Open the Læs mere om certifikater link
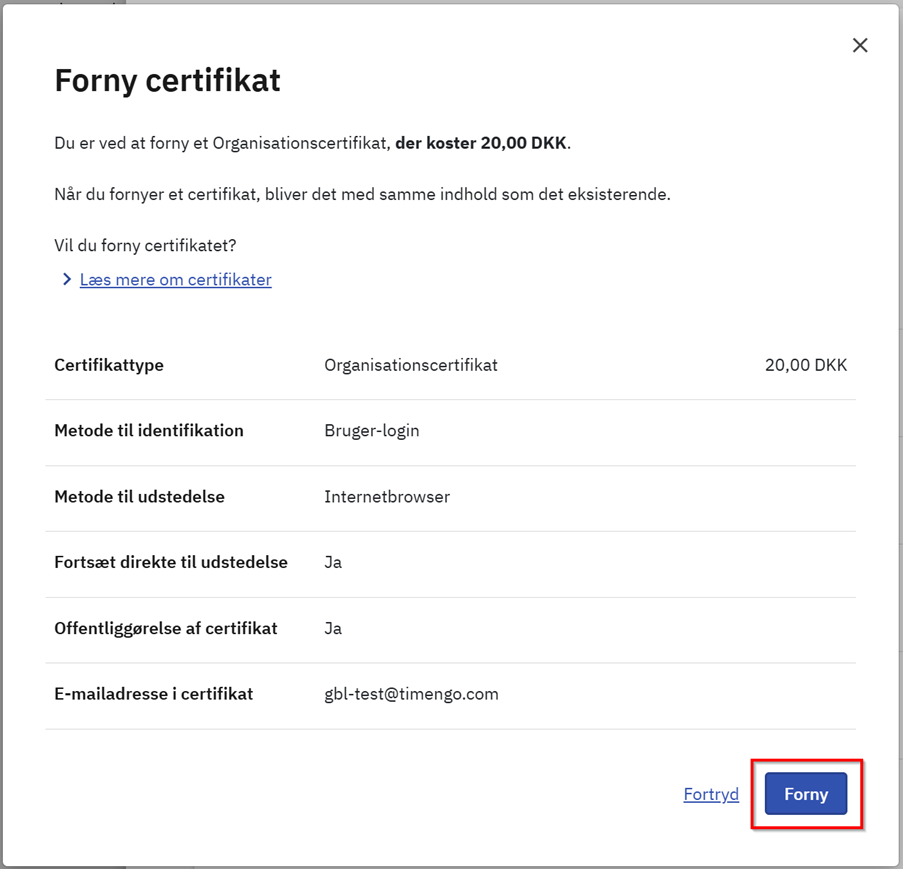903x869 pixels. (x=175, y=280)
